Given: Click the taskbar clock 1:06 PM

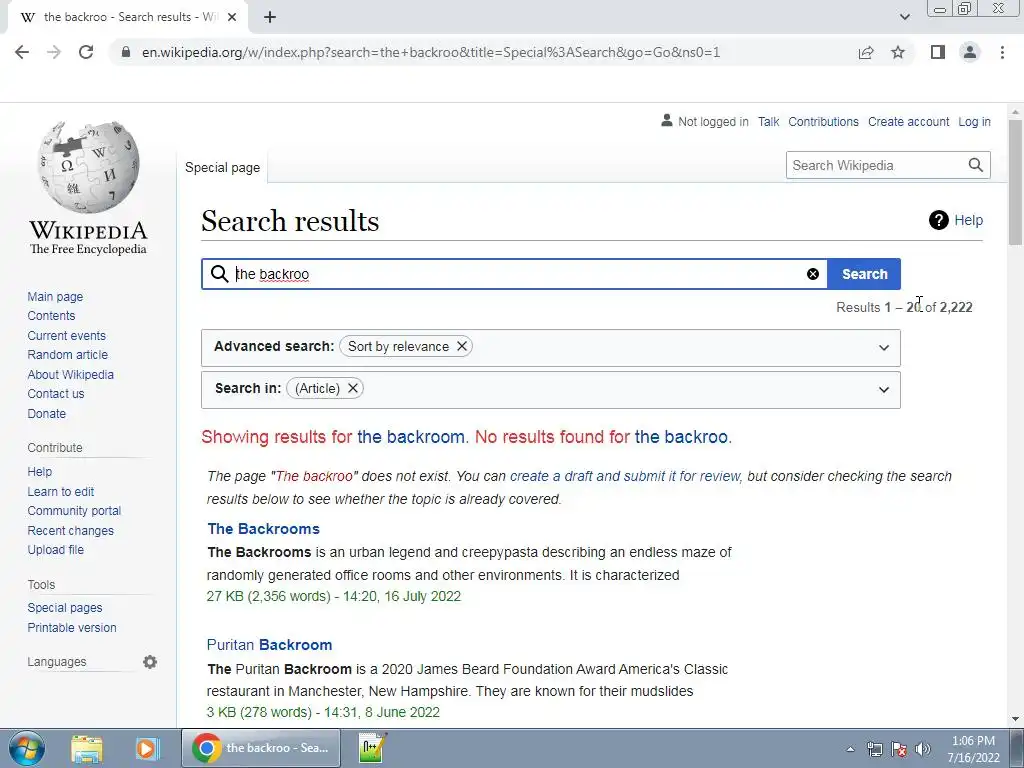Looking at the screenshot, I should click(x=973, y=741).
